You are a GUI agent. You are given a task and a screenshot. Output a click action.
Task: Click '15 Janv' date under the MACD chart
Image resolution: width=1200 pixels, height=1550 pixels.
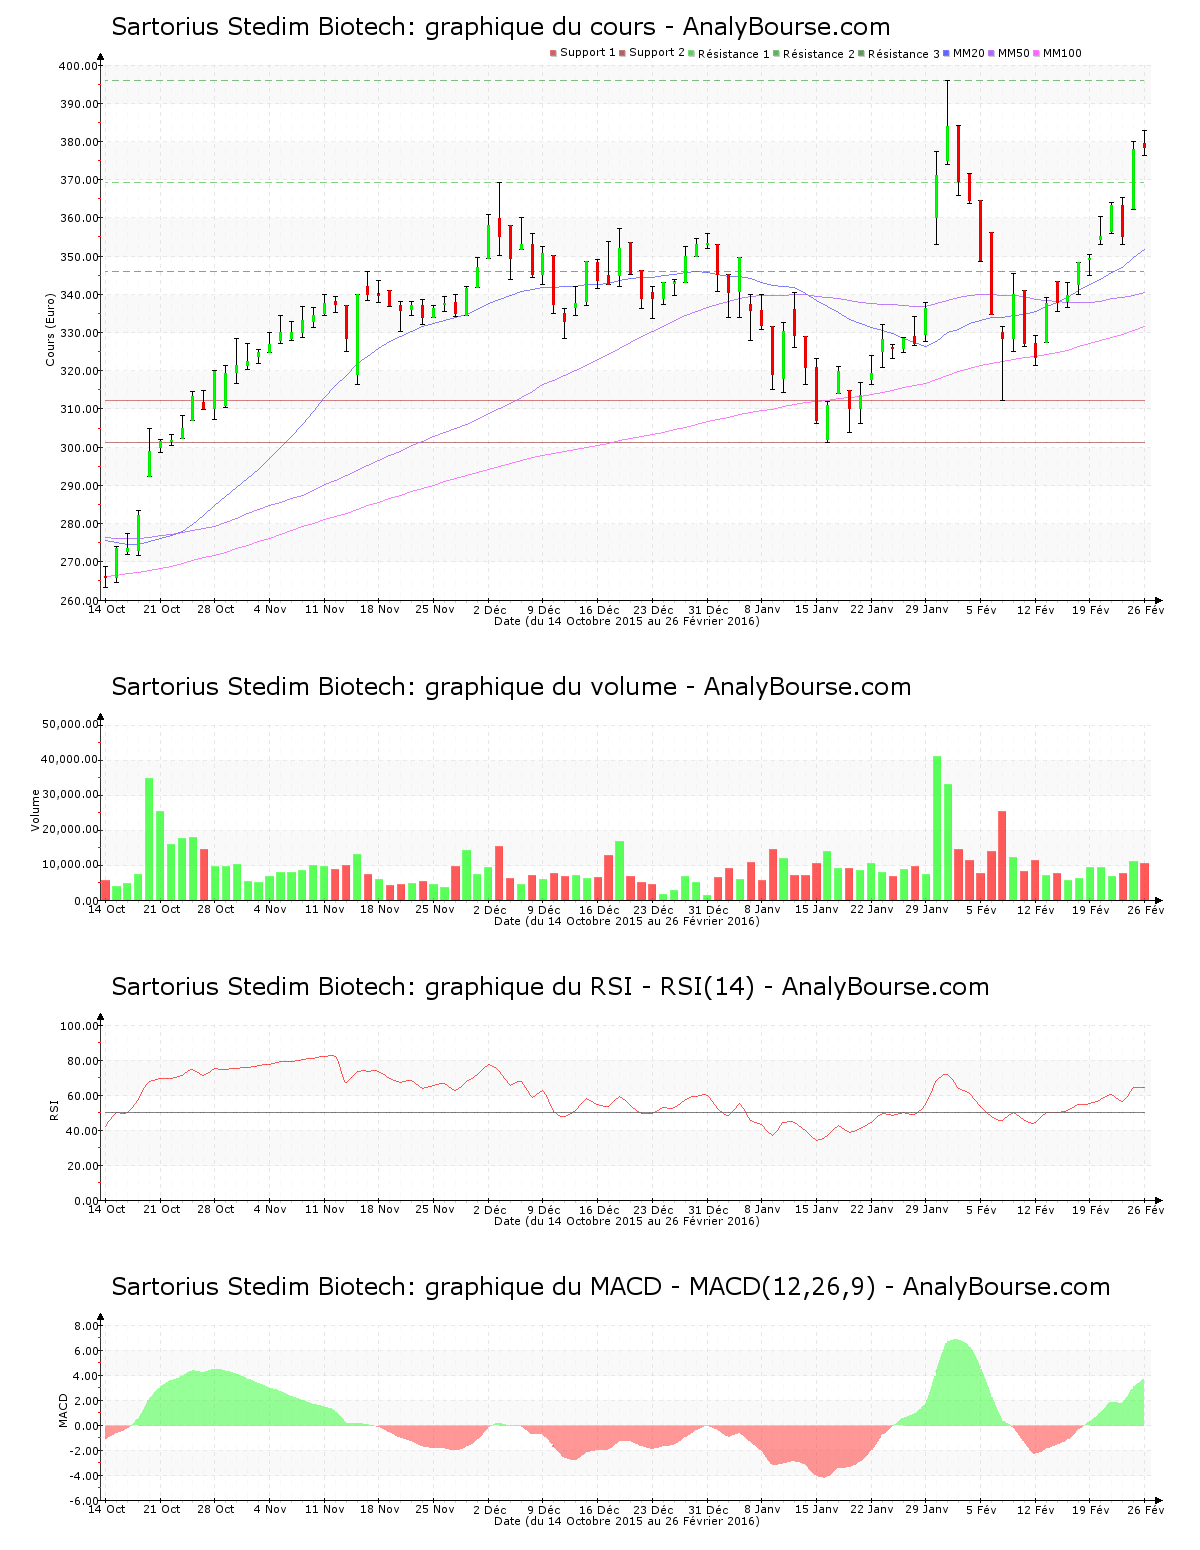(817, 1509)
